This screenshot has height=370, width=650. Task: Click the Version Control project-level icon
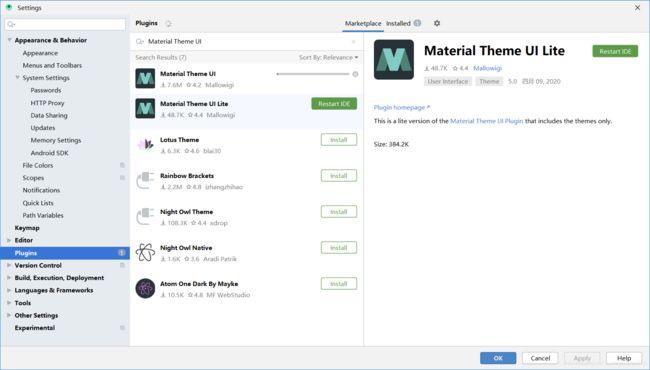point(122,265)
